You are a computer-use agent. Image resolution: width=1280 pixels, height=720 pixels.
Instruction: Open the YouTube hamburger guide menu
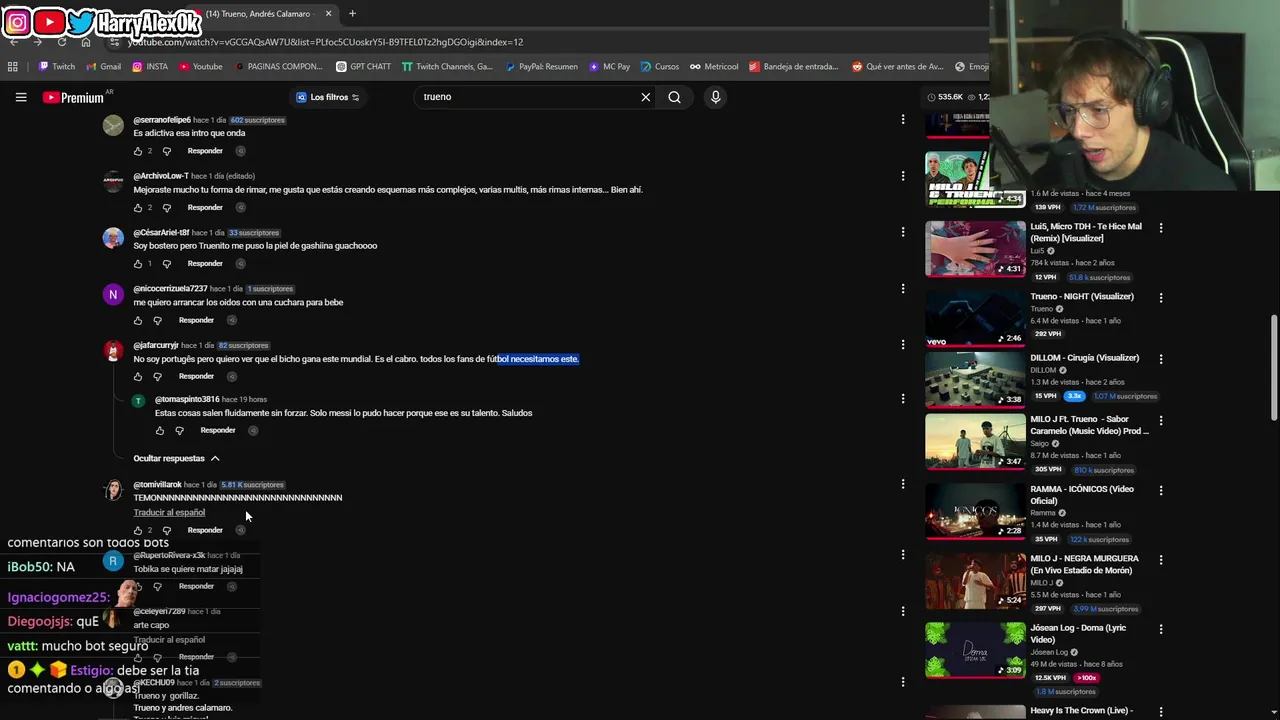click(20, 97)
